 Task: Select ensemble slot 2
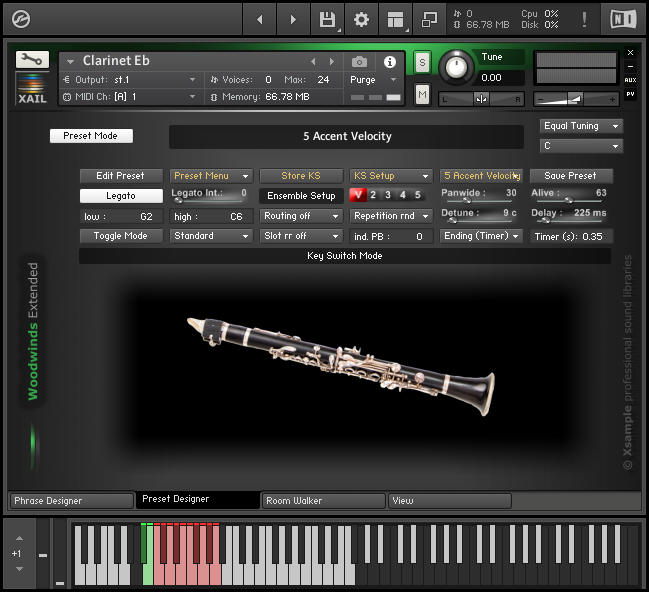[x=373, y=195]
